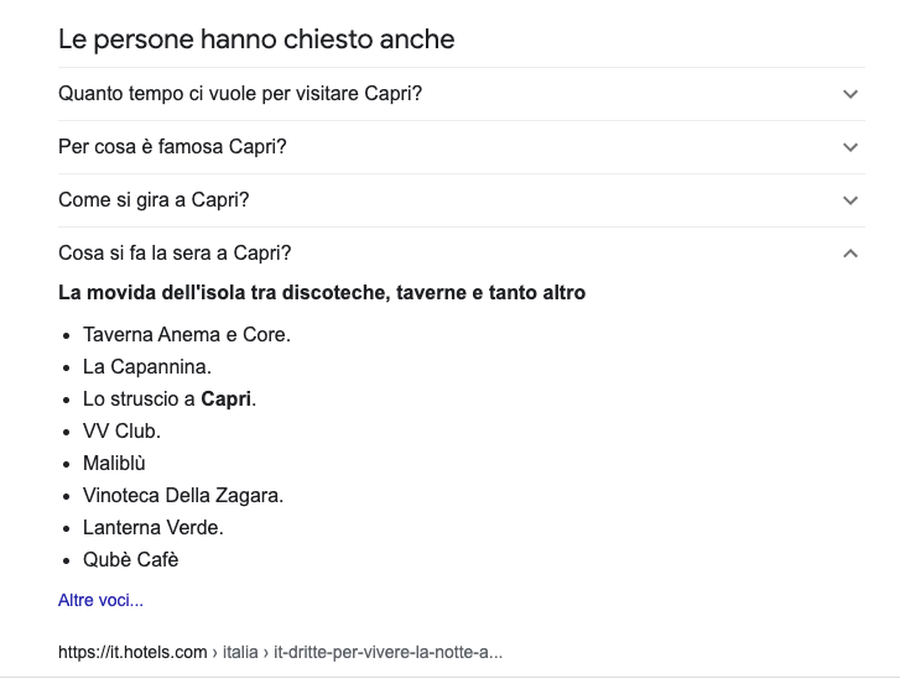Click the 'Le persone hanno chiesto anche' heading
The height and width of the screenshot is (684, 900).
pos(256,39)
